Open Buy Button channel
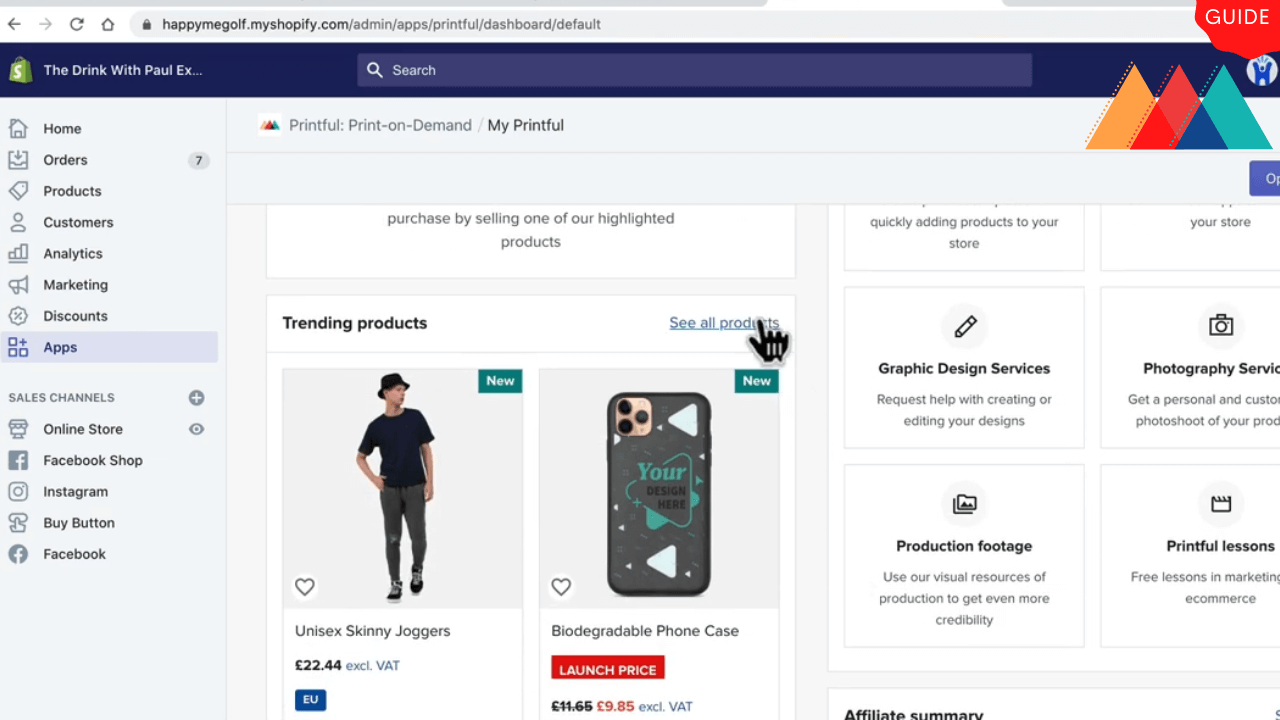This screenshot has height=720, width=1280. coord(79,523)
